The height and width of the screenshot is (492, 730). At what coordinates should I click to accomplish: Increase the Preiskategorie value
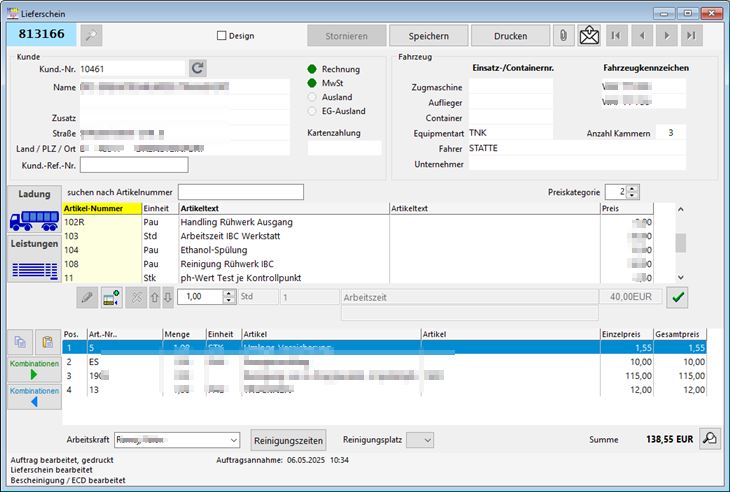(632, 187)
